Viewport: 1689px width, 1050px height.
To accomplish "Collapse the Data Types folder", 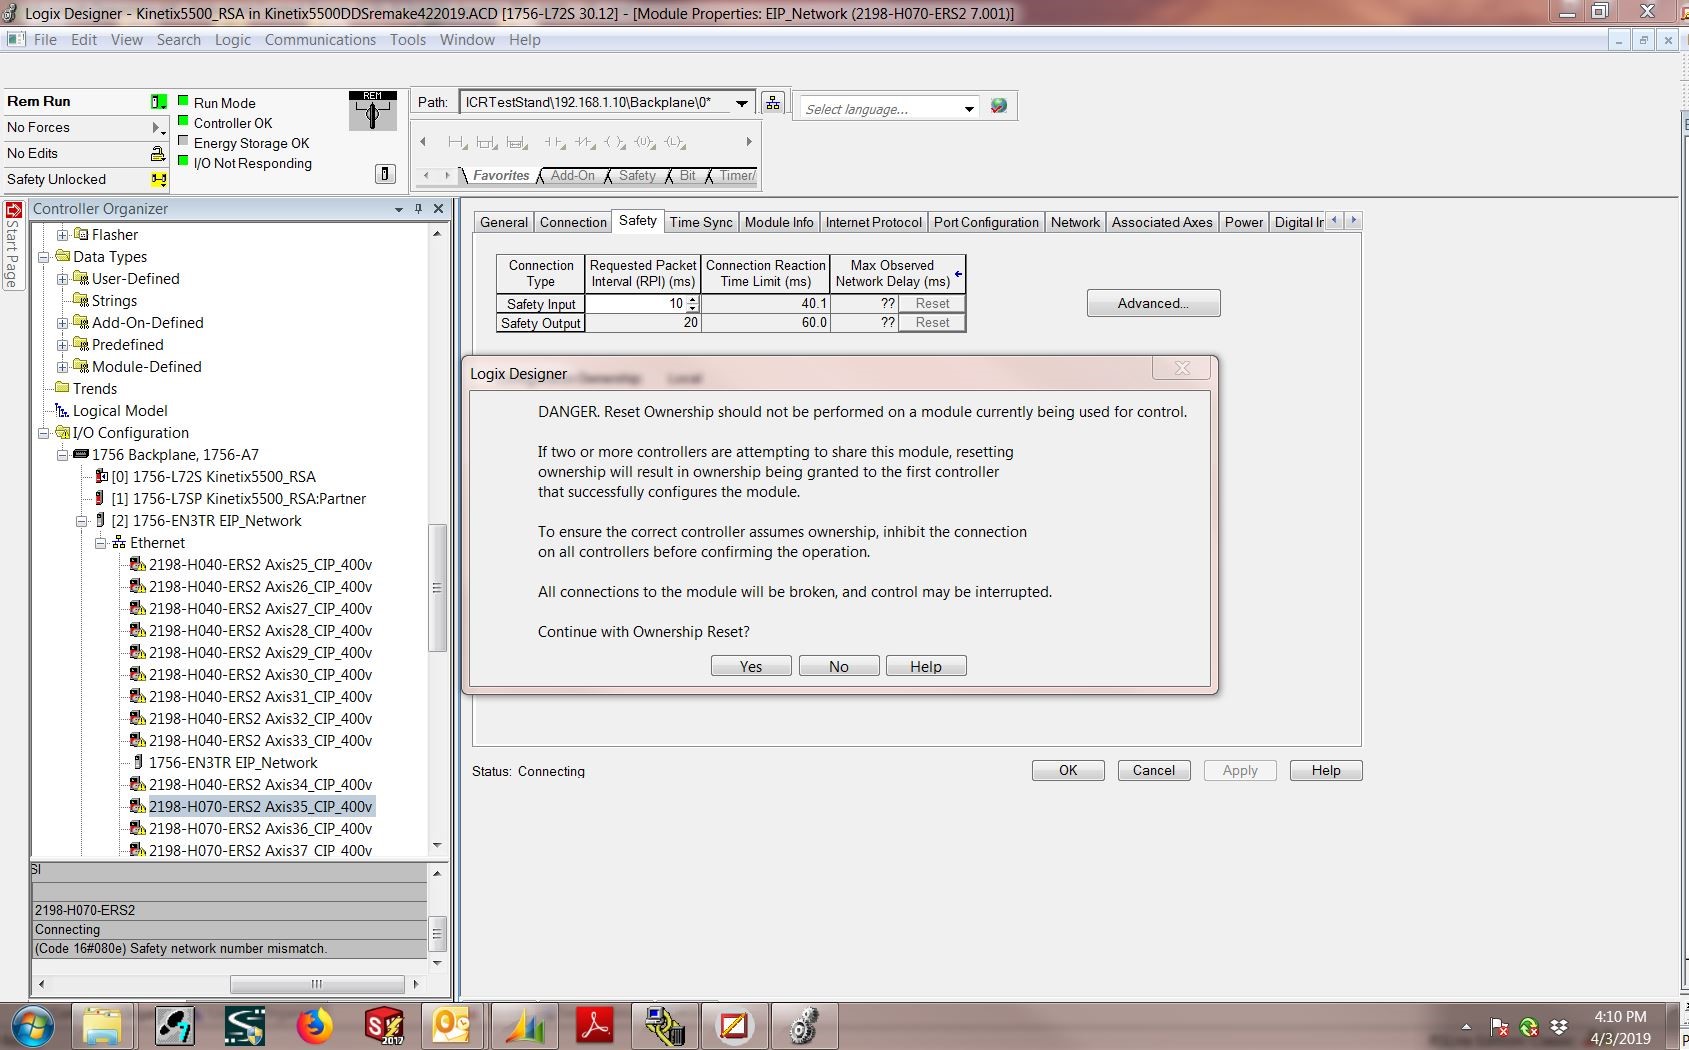I will [44, 257].
